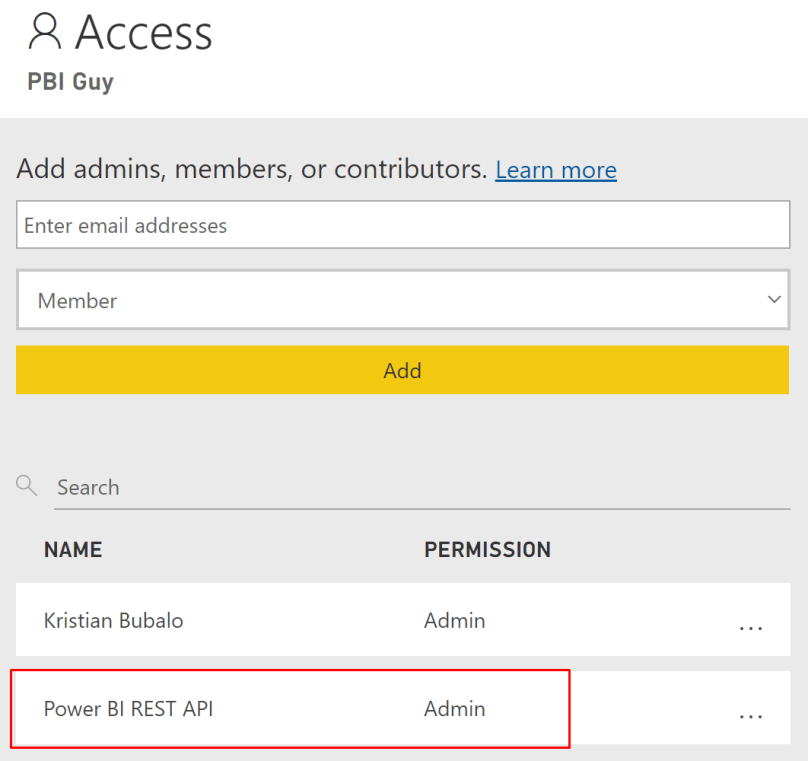Click Admin permission for Kristian Bubalo

tap(454, 620)
